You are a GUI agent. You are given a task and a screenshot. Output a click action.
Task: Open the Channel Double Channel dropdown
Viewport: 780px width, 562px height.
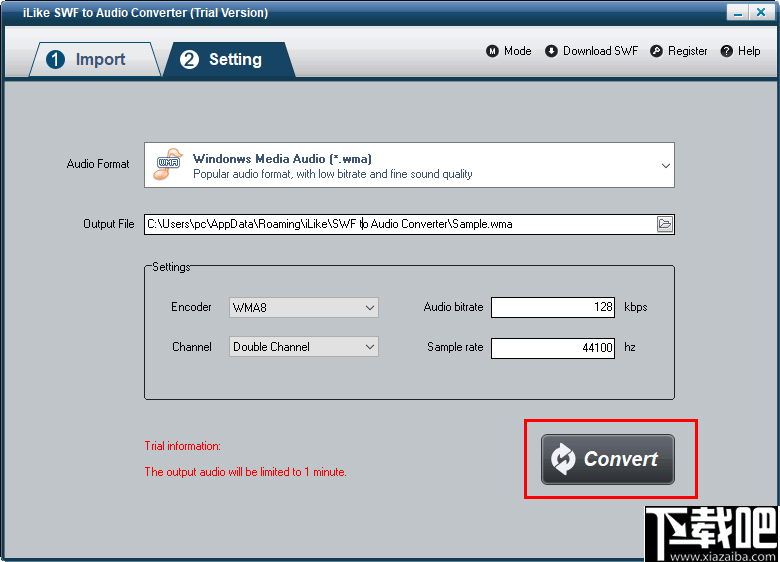303,347
